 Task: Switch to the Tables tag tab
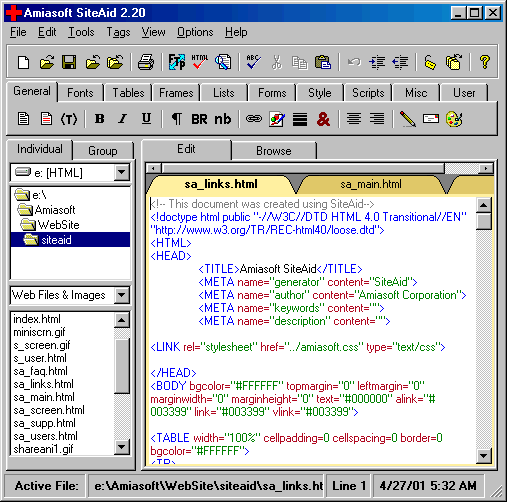128,93
